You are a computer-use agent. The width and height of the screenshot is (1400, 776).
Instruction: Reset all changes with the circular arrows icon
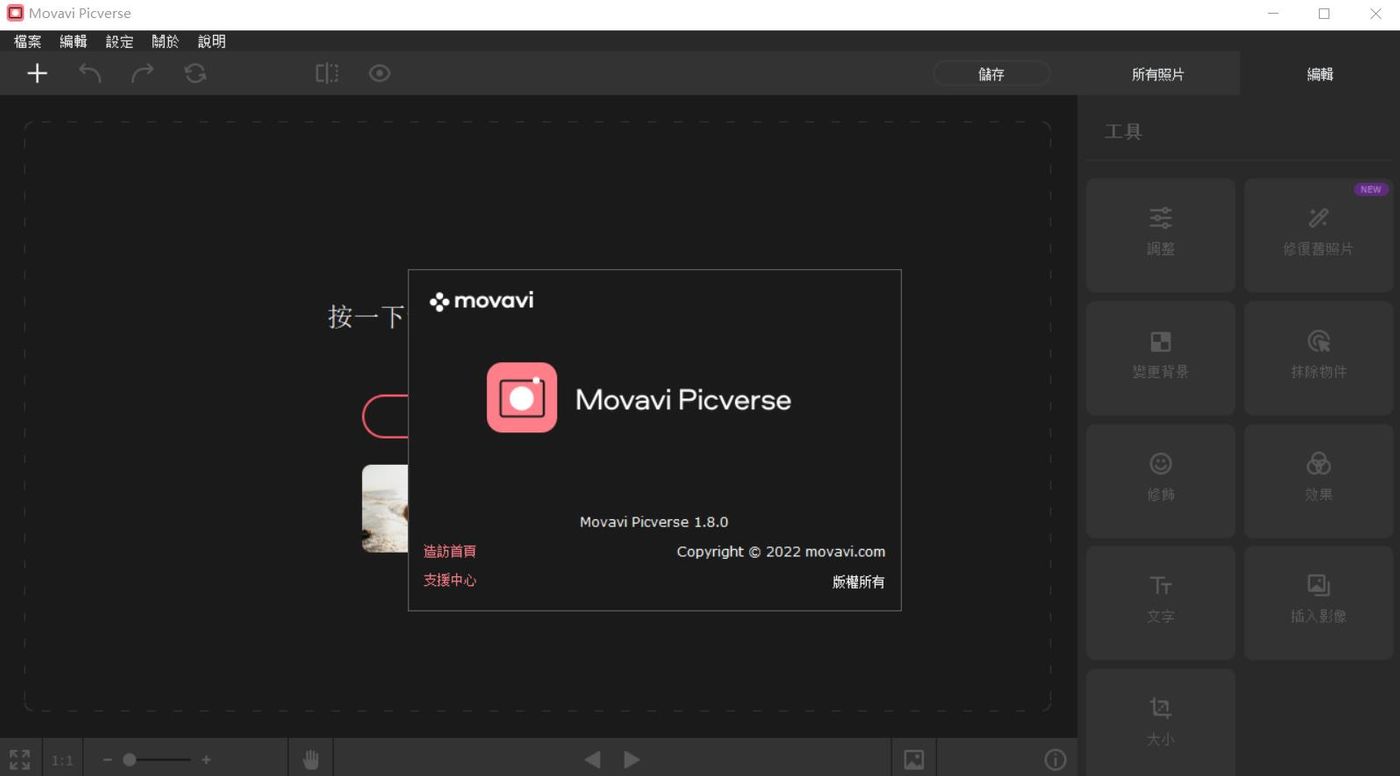(195, 73)
